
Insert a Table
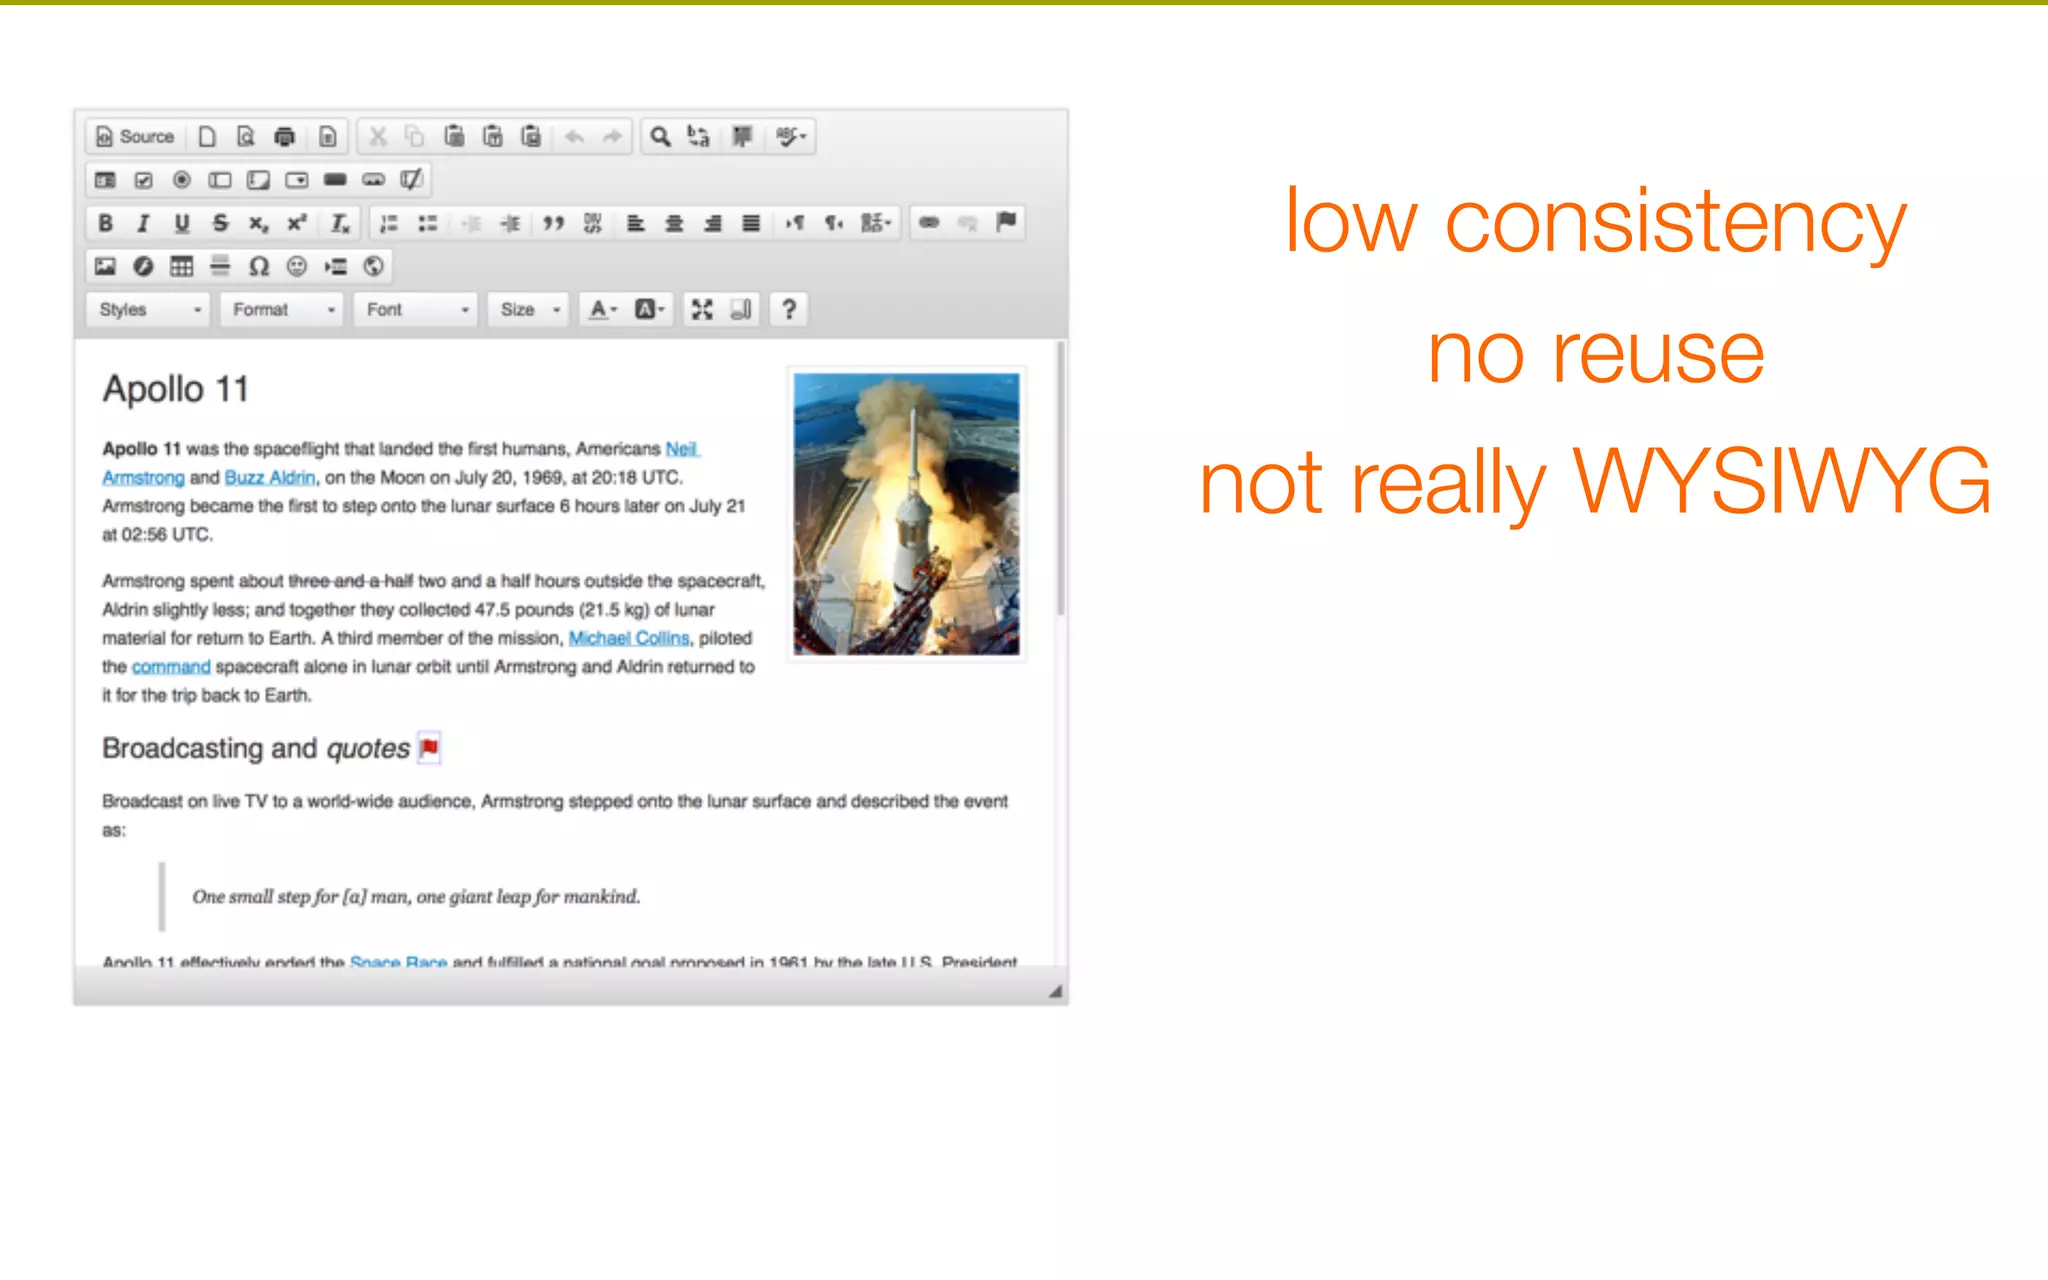(x=182, y=266)
